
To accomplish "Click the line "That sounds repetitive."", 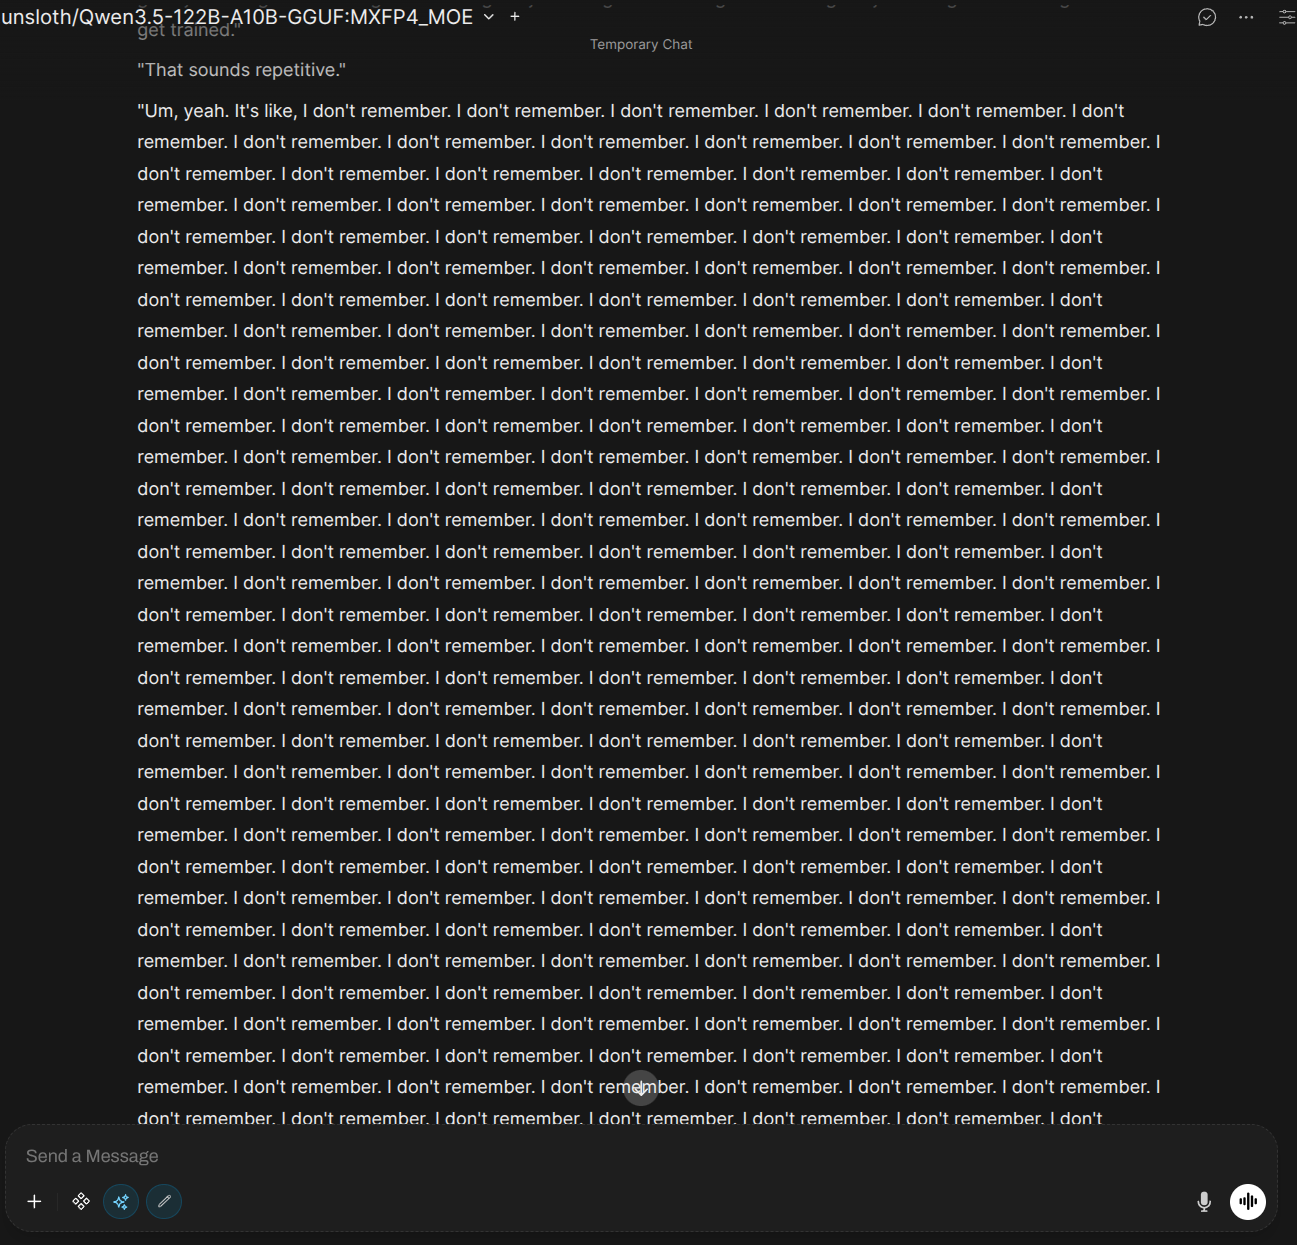I will point(241,70).
